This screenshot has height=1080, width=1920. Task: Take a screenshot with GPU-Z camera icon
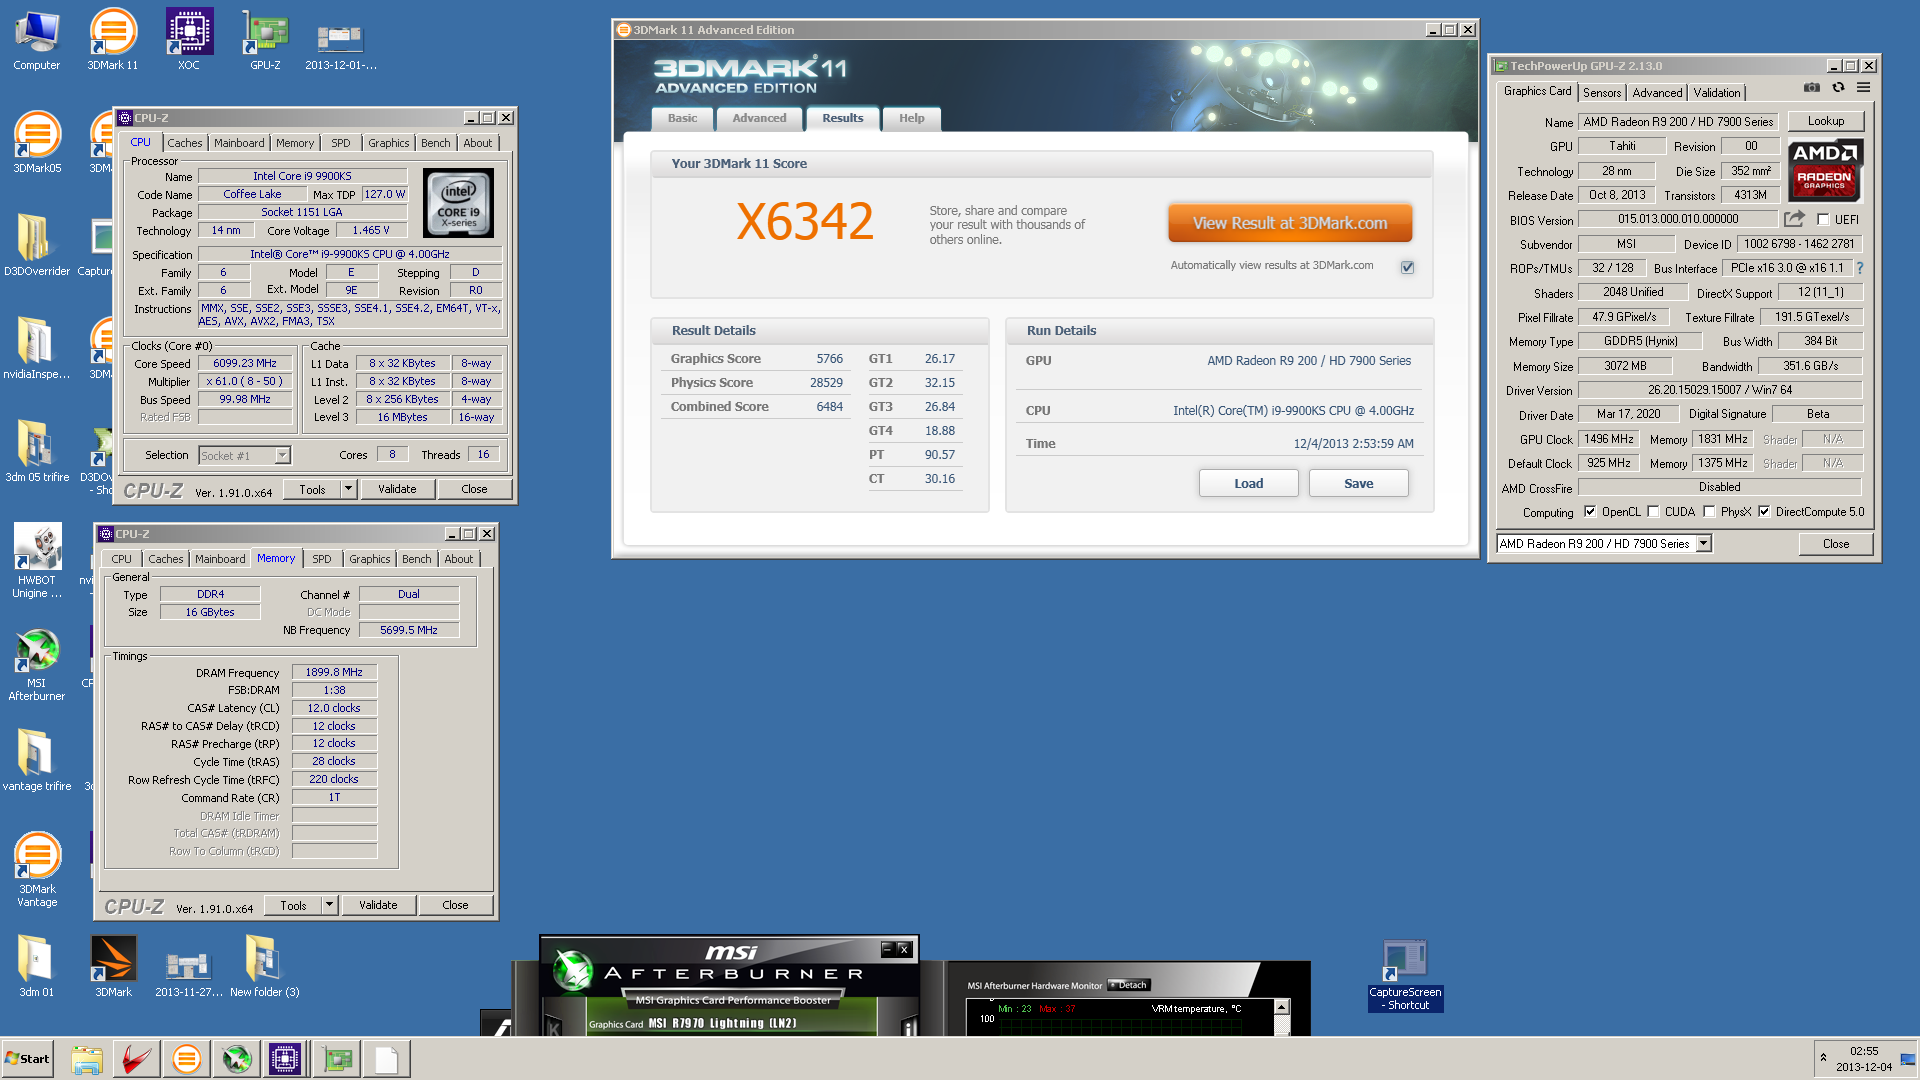[1811, 88]
